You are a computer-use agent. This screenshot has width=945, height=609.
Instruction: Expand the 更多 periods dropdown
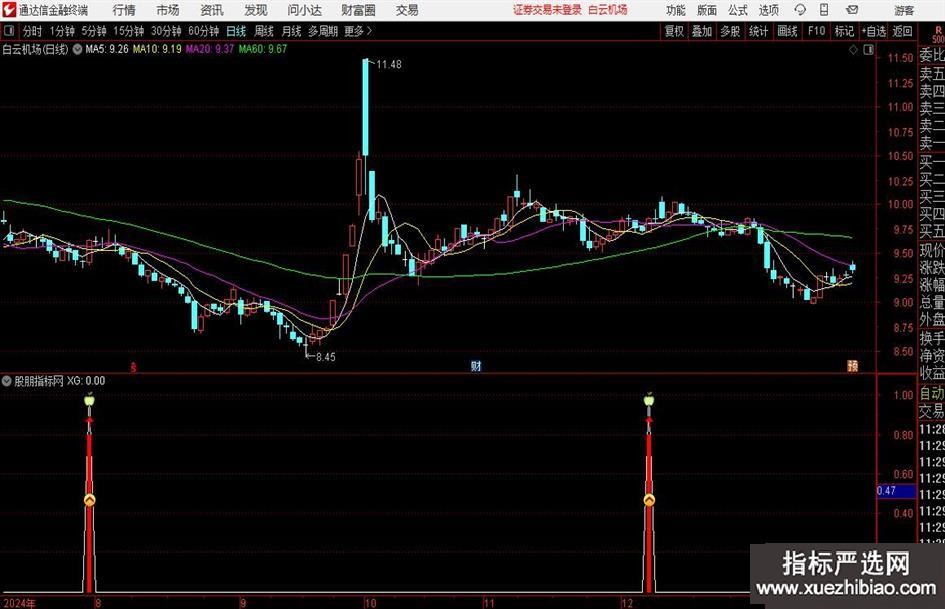point(358,31)
